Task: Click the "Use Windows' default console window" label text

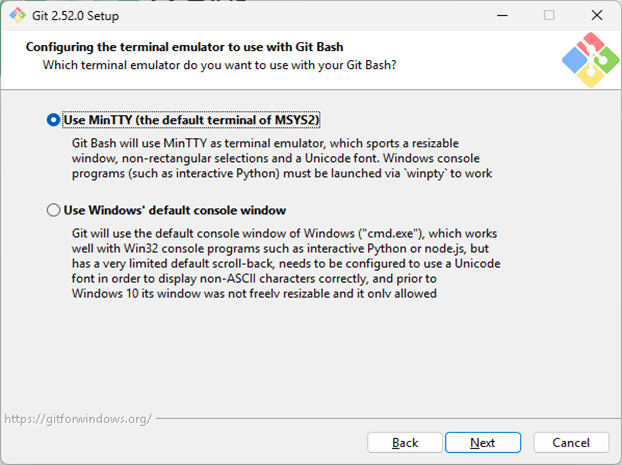Action: pos(175,211)
